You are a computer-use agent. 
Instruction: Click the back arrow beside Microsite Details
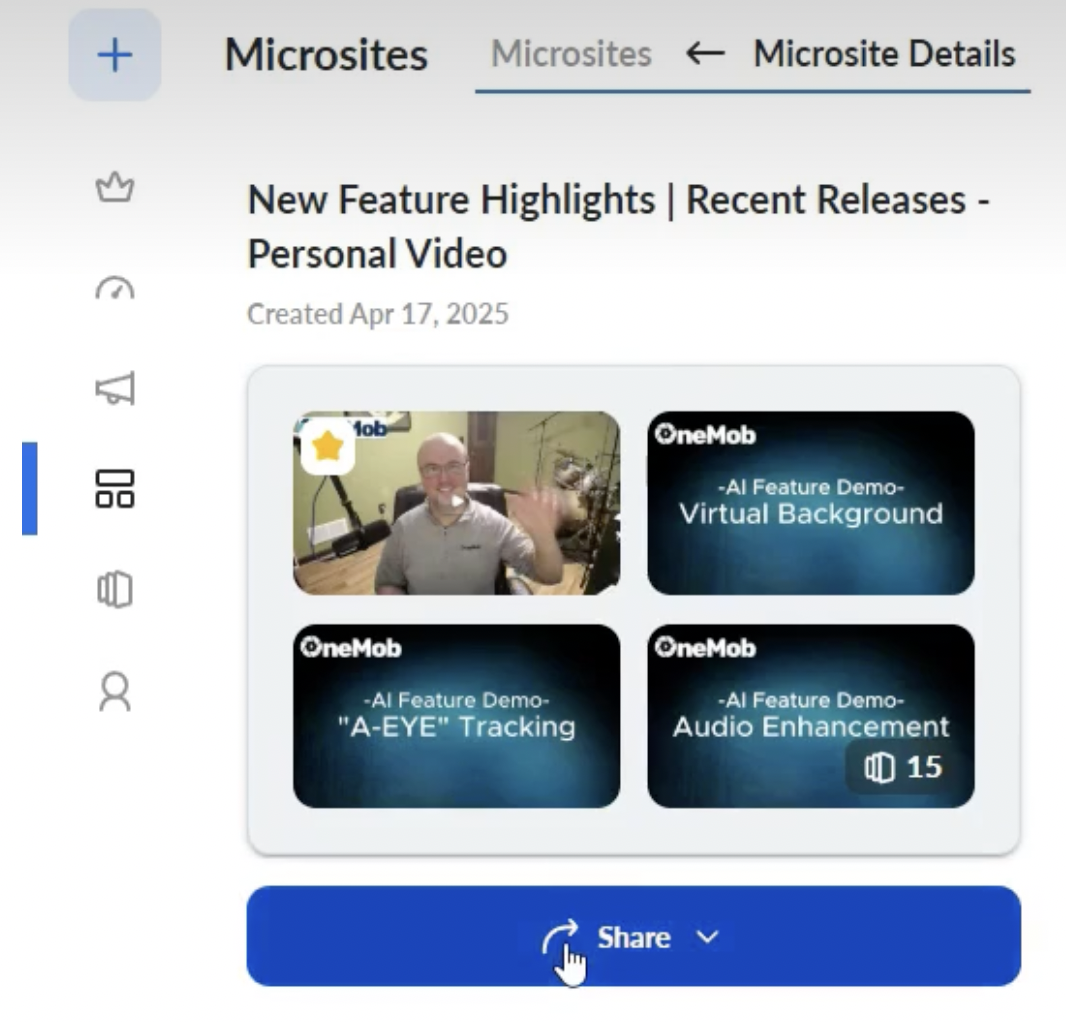705,53
